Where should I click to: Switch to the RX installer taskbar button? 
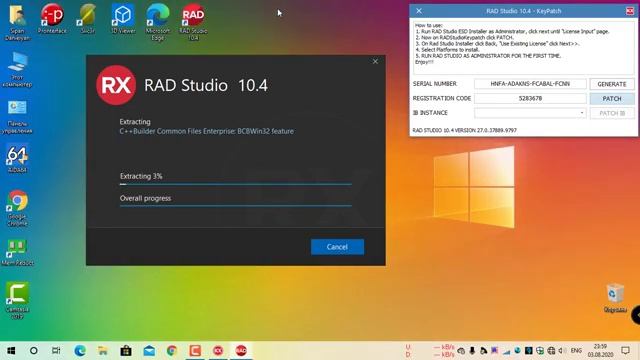(x=218, y=351)
